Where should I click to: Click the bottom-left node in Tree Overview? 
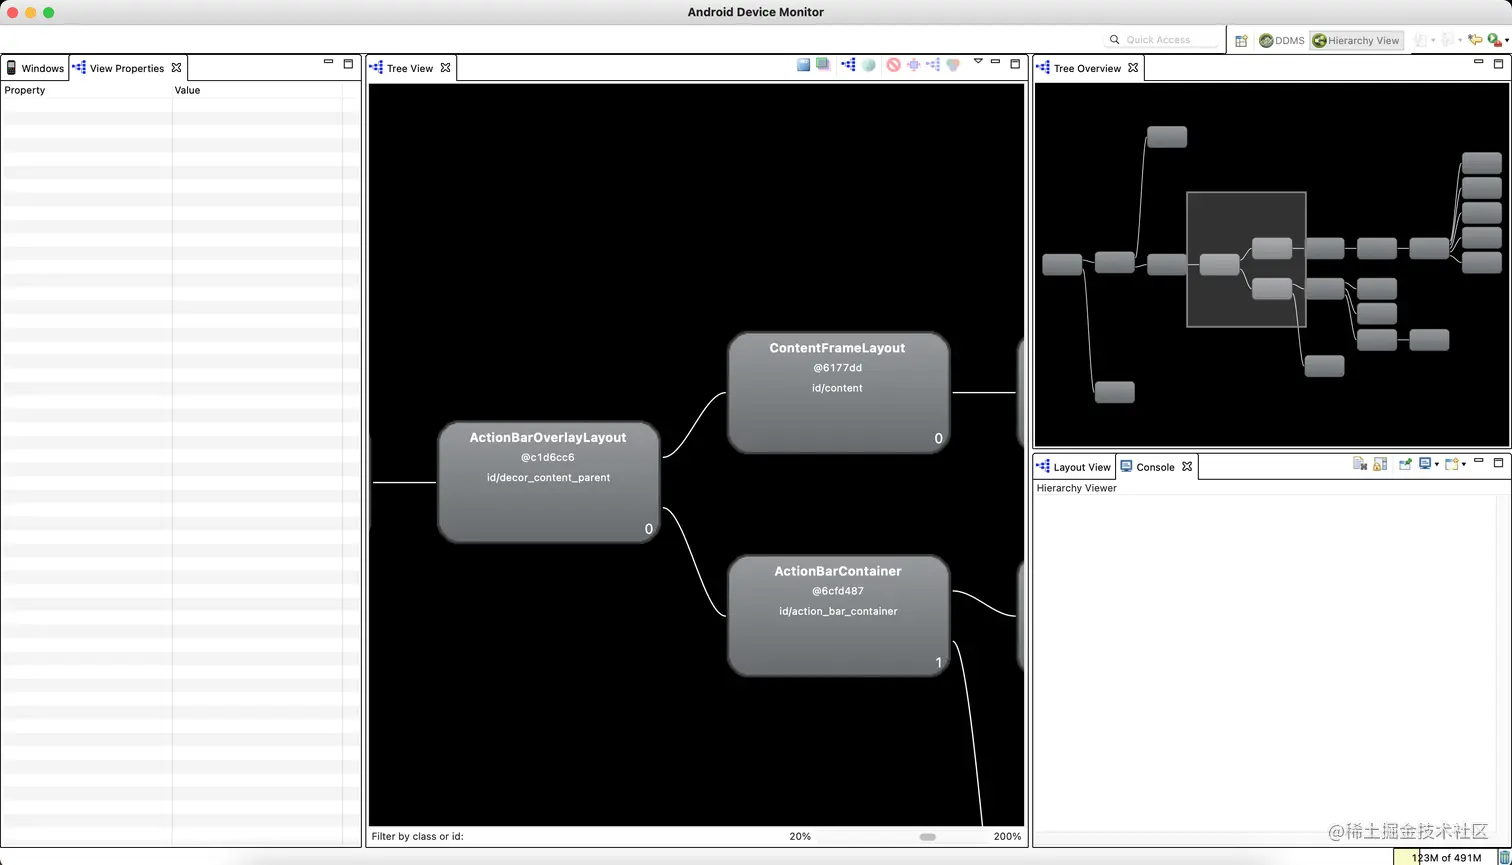[1115, 392]
